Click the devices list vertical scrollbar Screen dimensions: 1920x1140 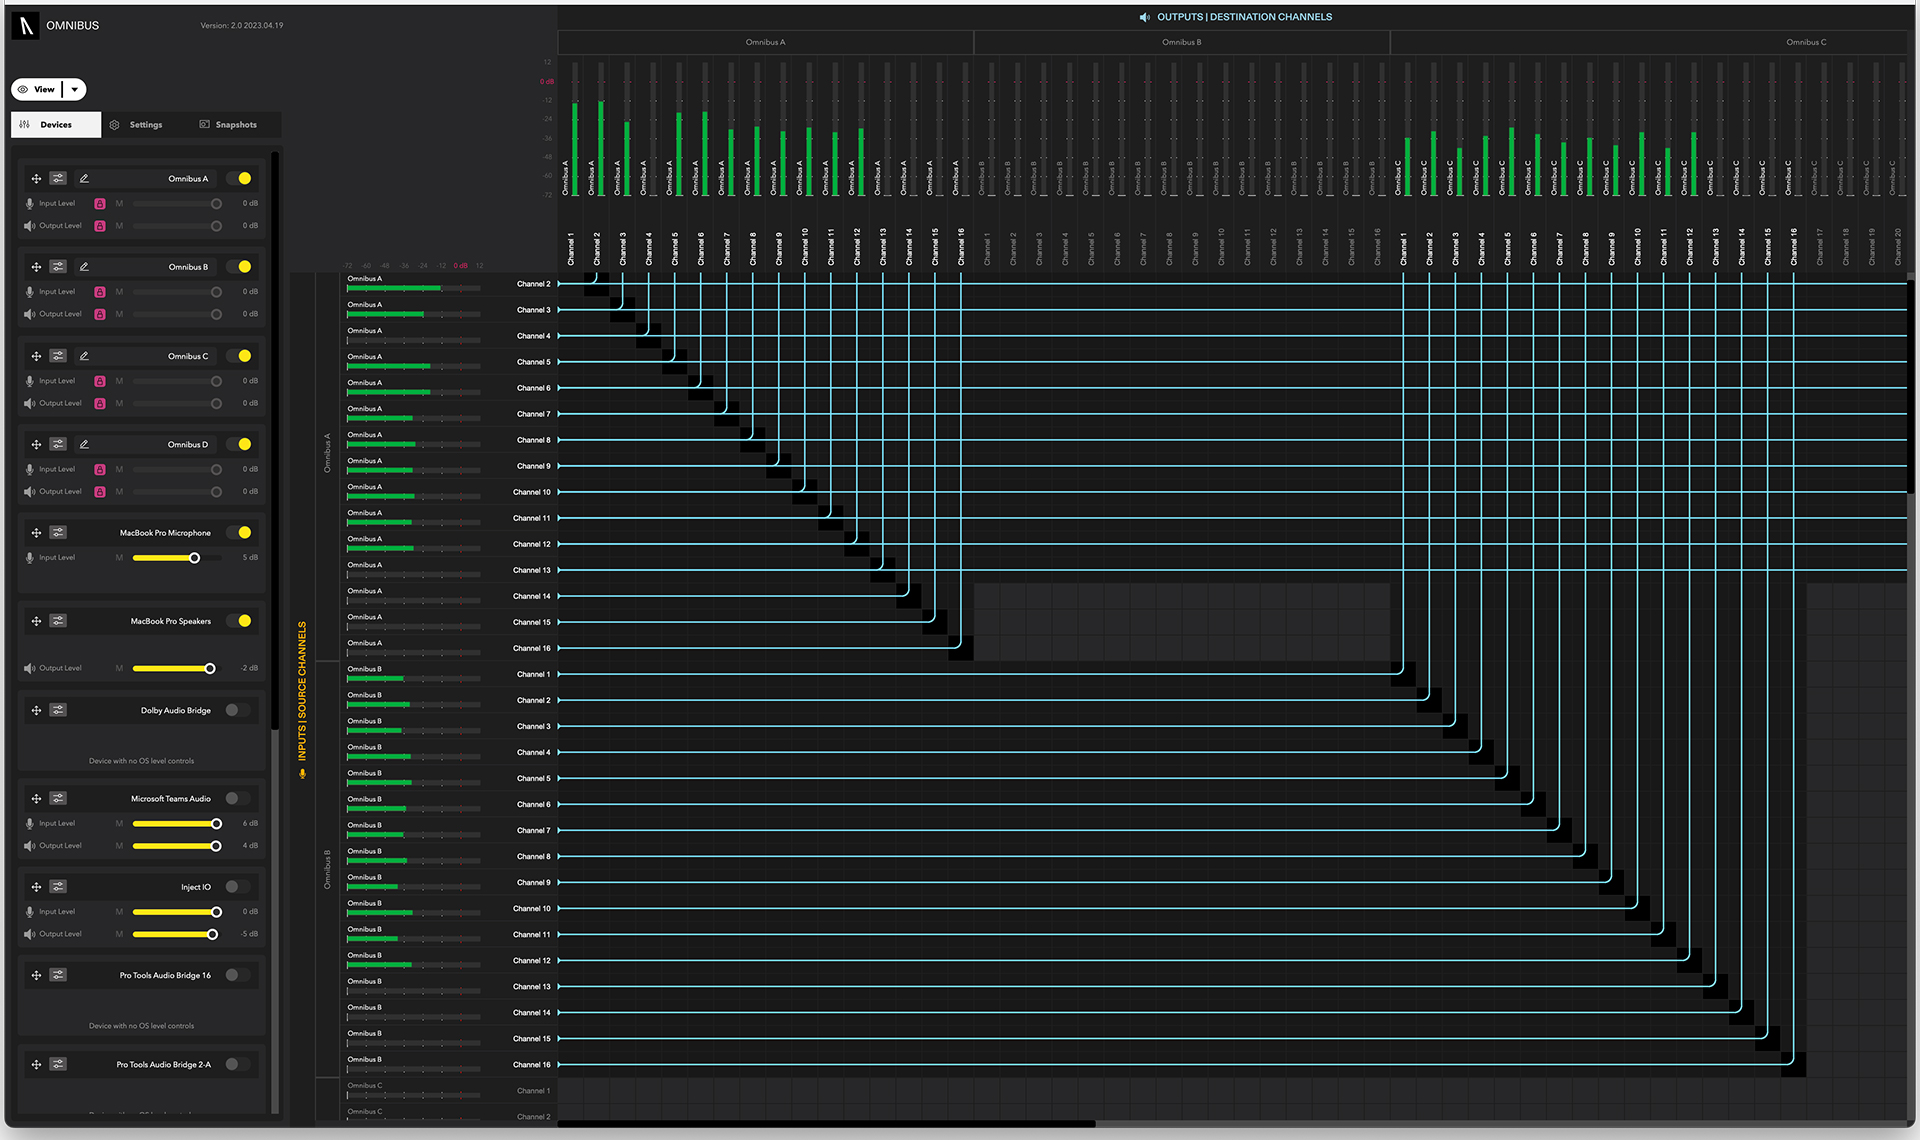(275, 440)
